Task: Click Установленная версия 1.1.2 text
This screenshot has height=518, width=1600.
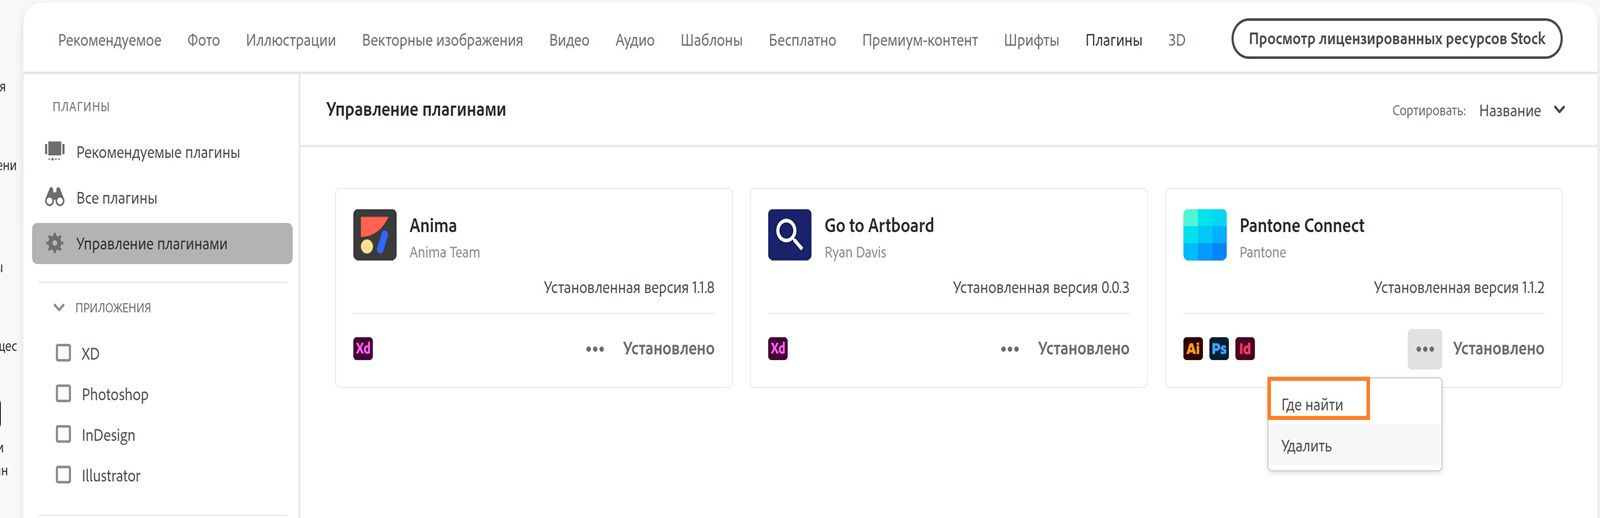Action: pyautogui.click(x=1459, y=288)
